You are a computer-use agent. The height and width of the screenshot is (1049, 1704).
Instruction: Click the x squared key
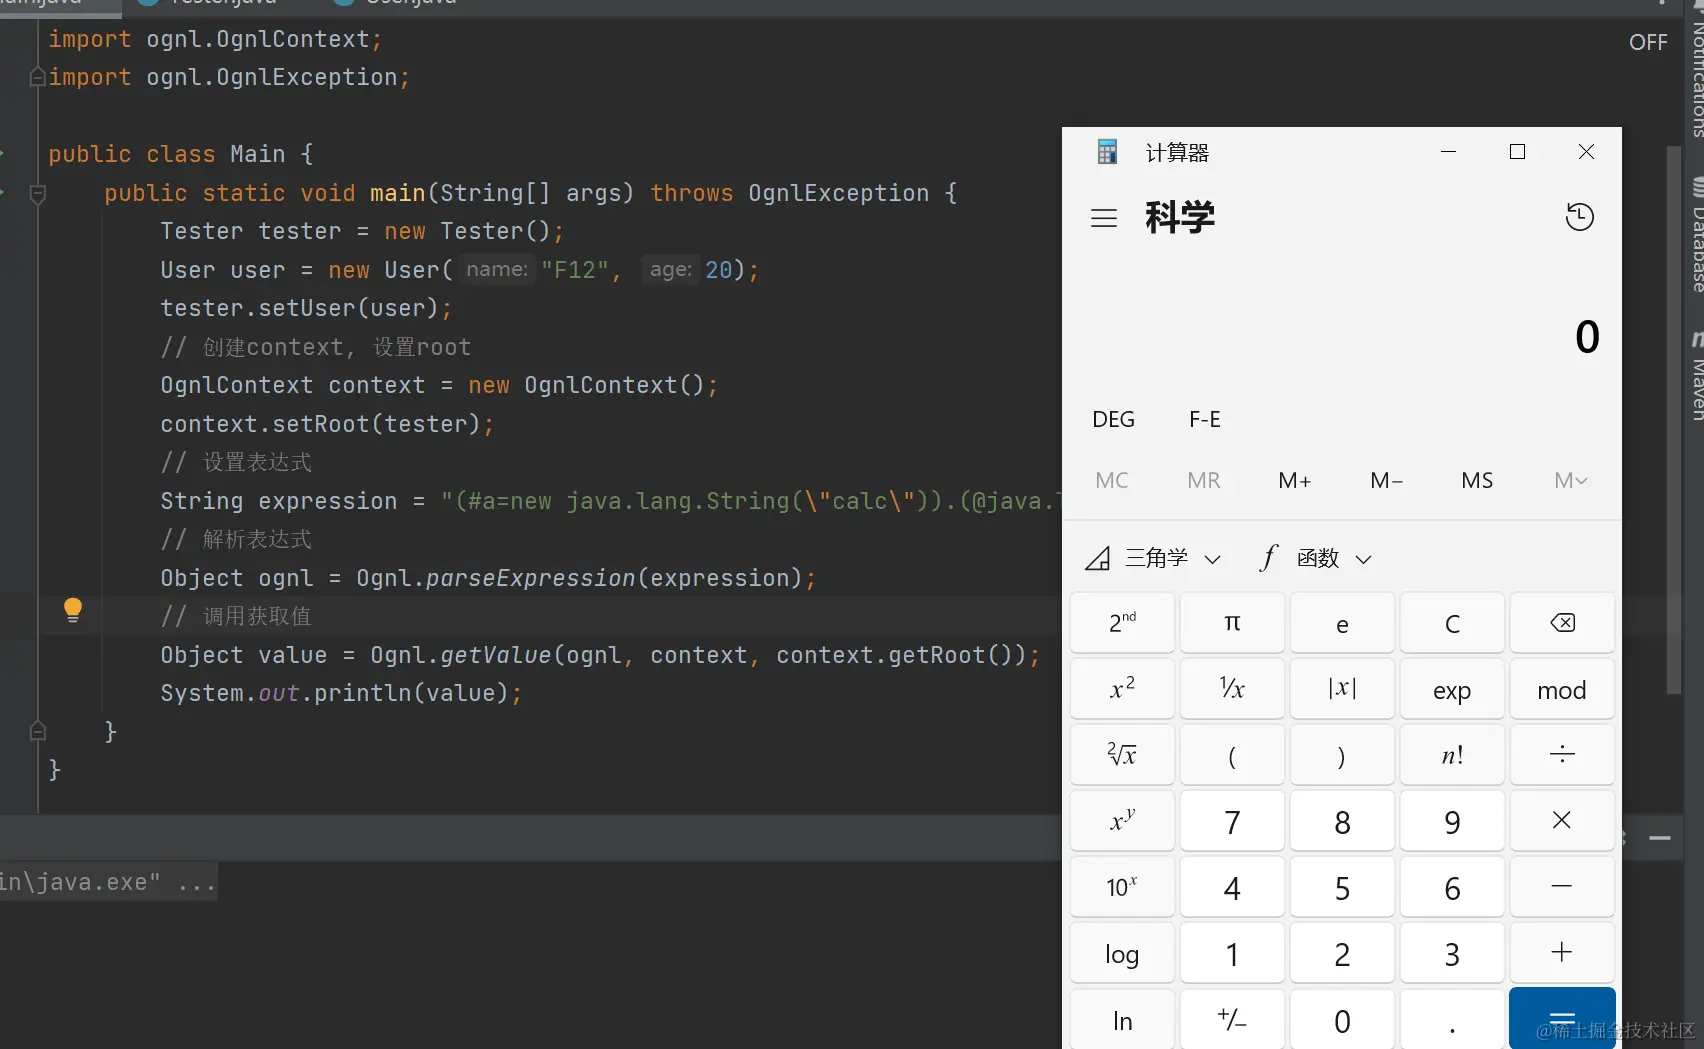(x=1122, y=689)
